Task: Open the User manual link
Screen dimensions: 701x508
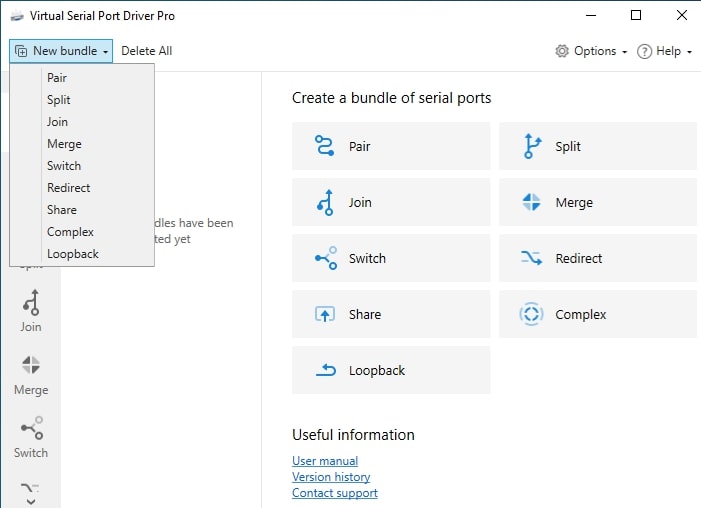Action: [x=325, y=461]
